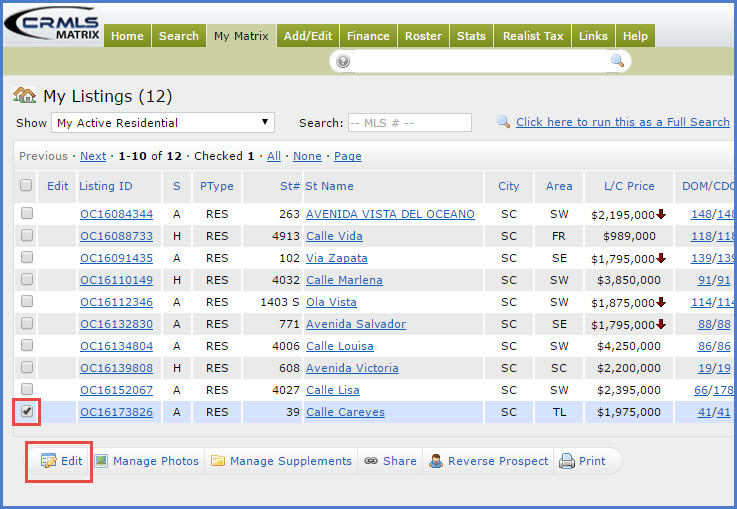Check the box for listing OC16091435
This screenshot has height=509, width=737.
pyautogui.click(x=27, y=257)
